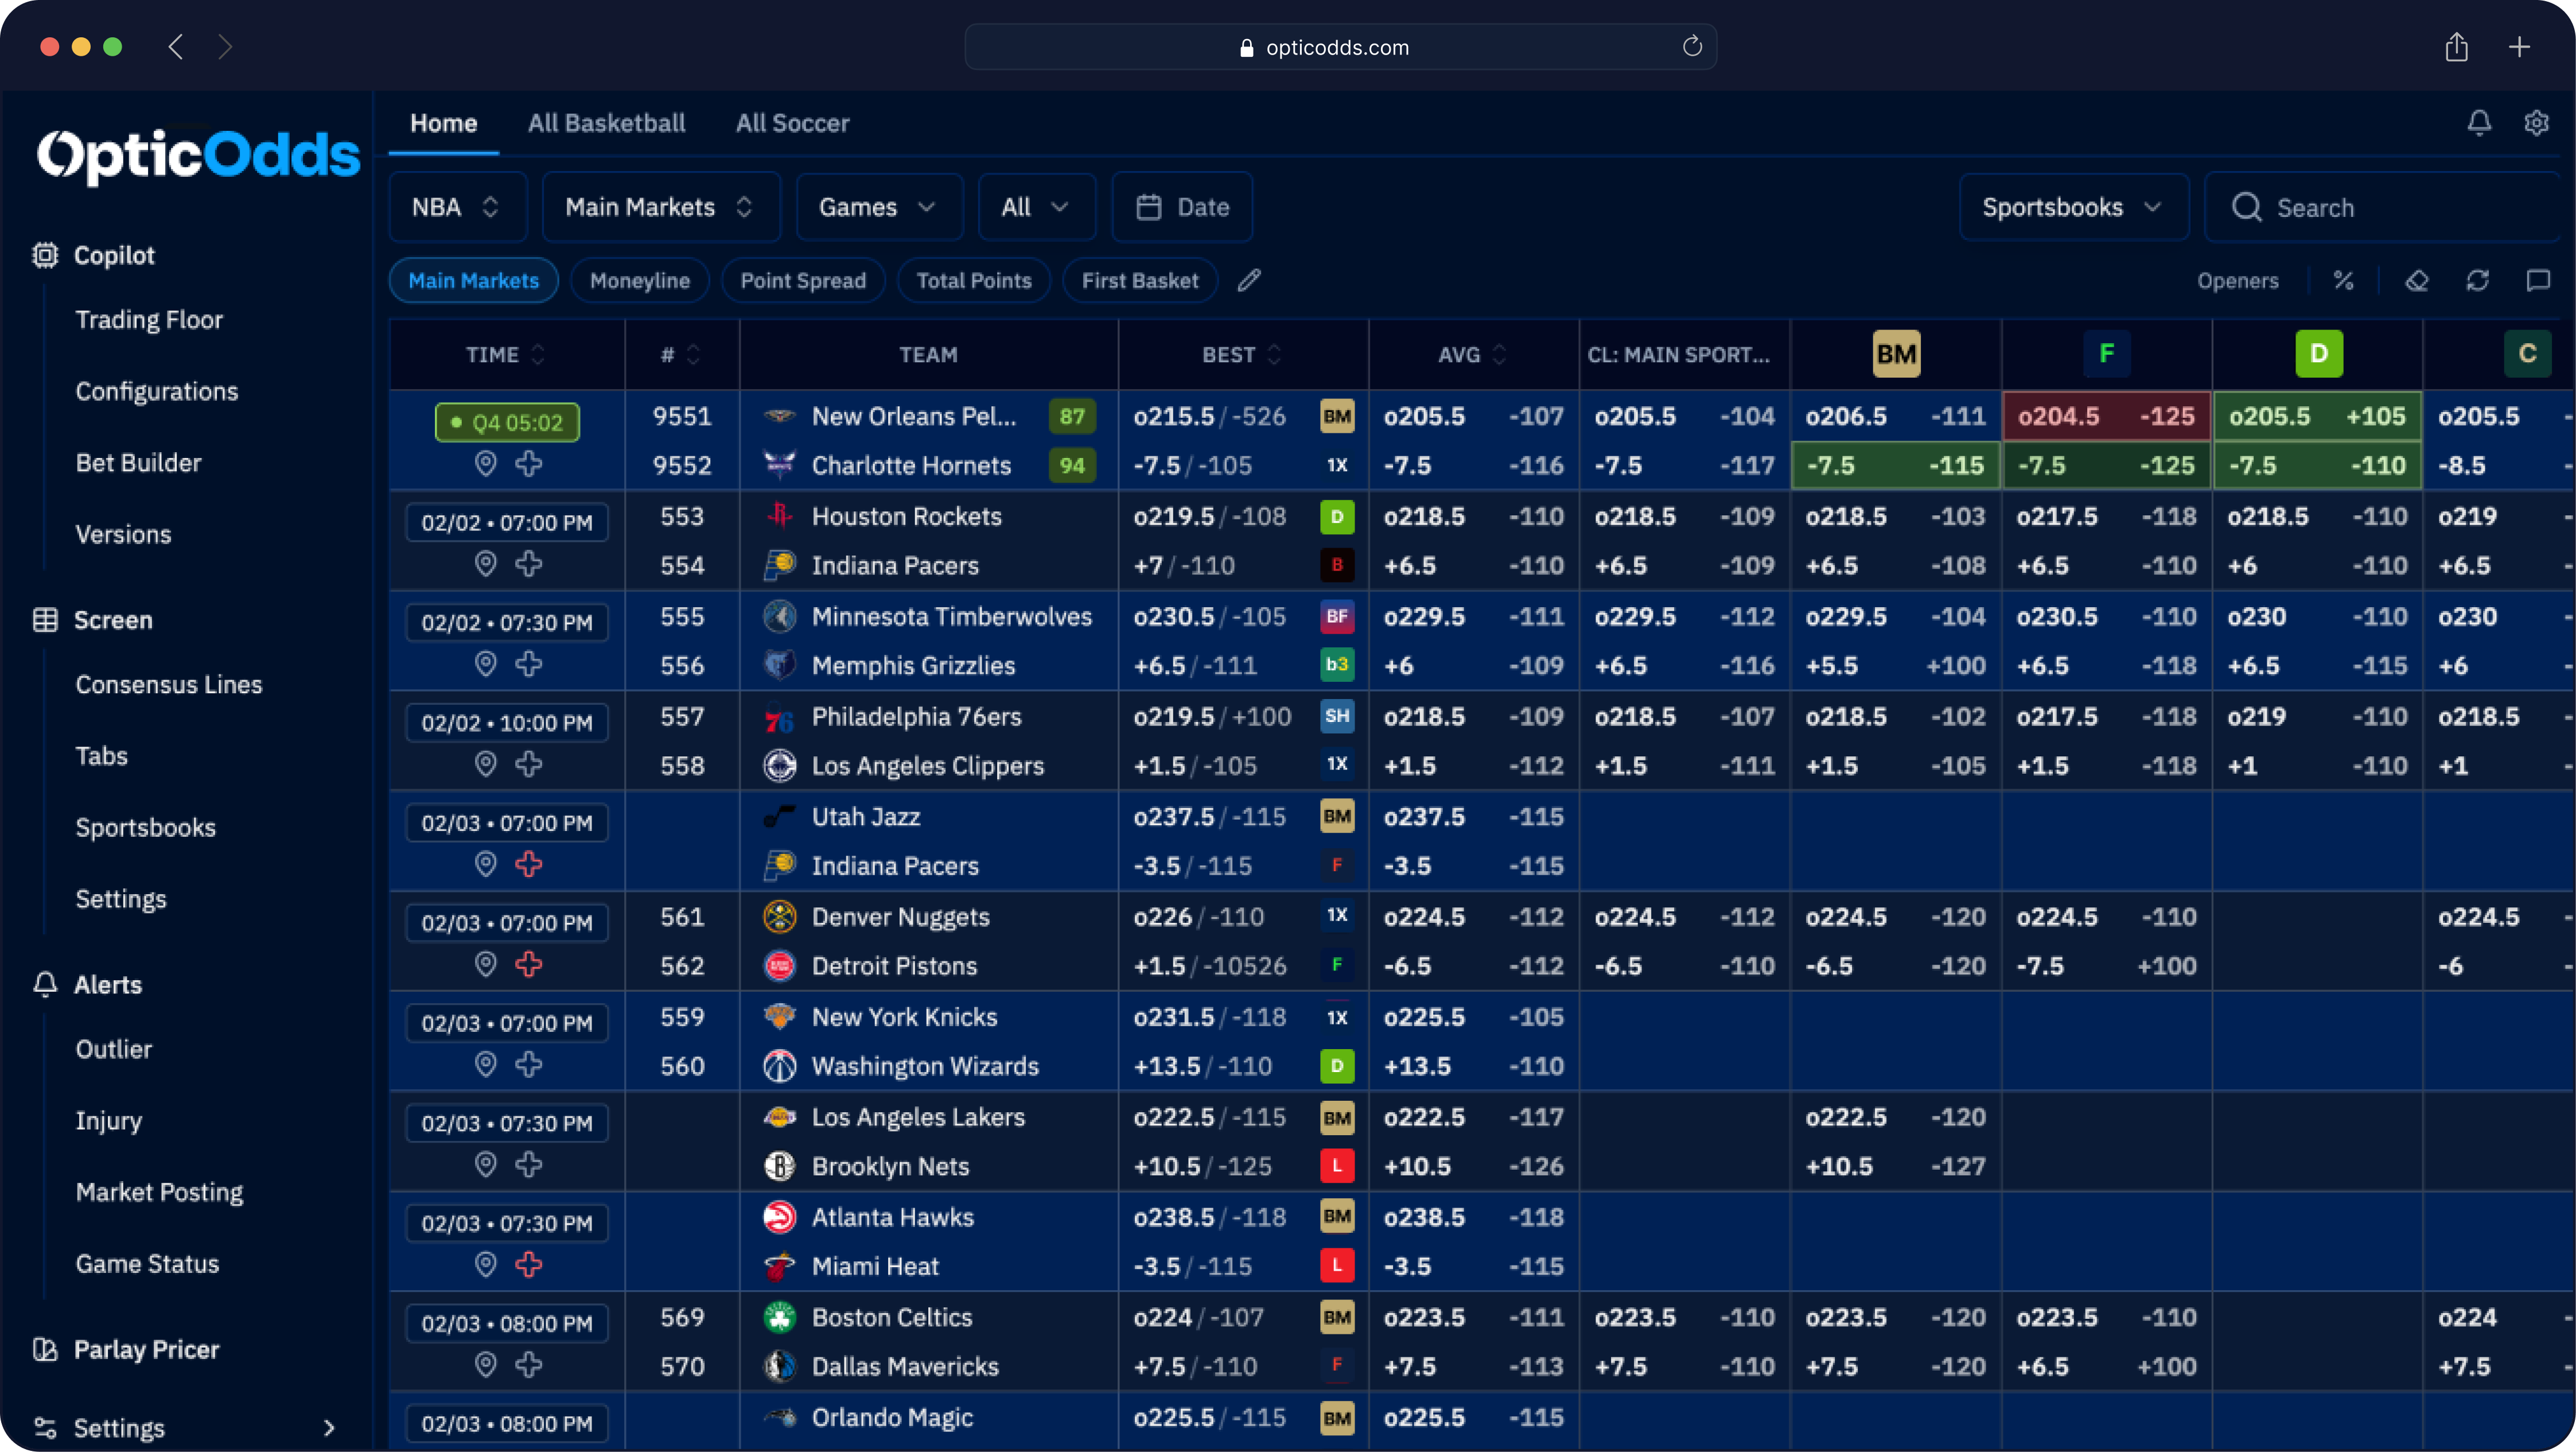The width and height of the screenshot is (2576, 1452).
Task: Expand the bottom Settings sidebar item chevron
Action: coord(329,1428)
